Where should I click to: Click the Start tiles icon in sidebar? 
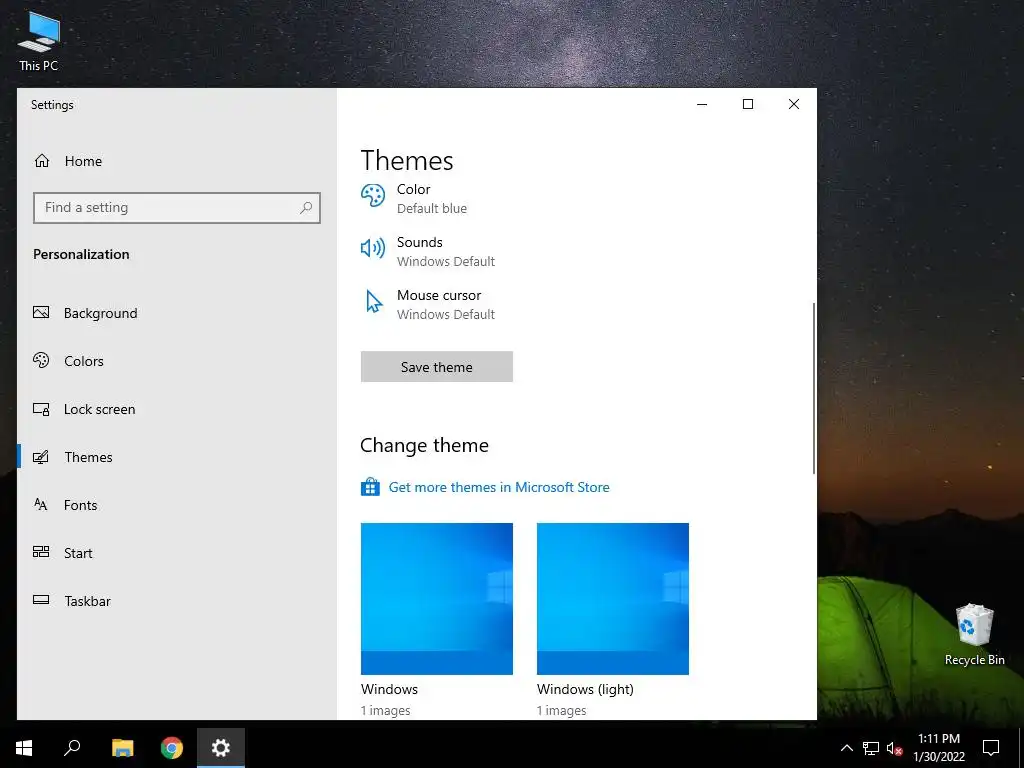point(41,552)
